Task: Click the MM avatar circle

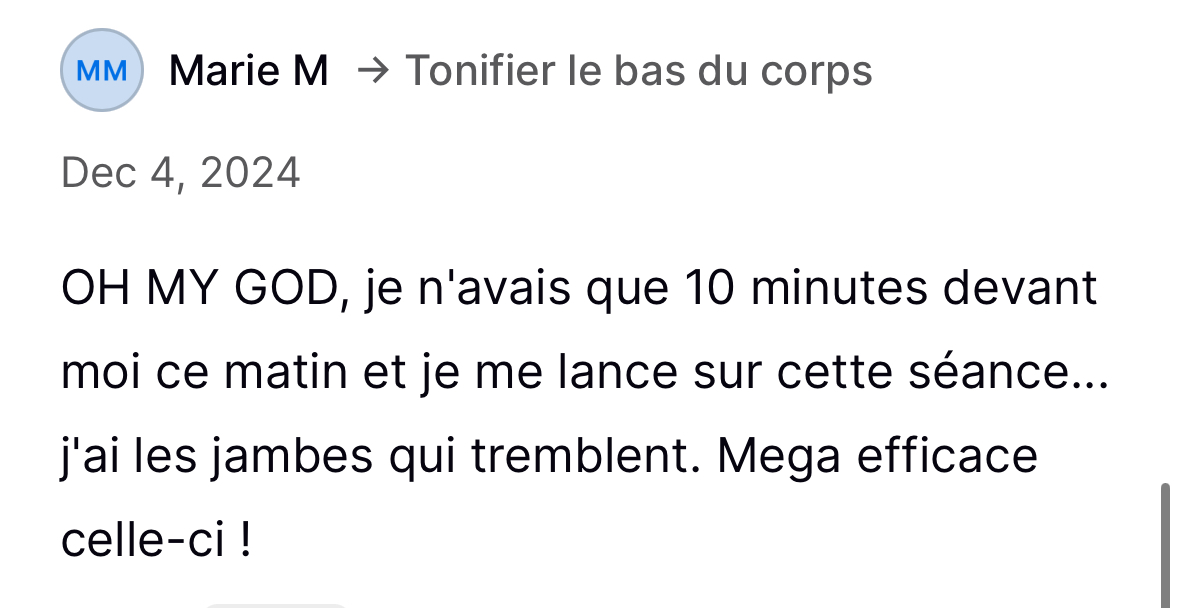Action: (102, 71)
